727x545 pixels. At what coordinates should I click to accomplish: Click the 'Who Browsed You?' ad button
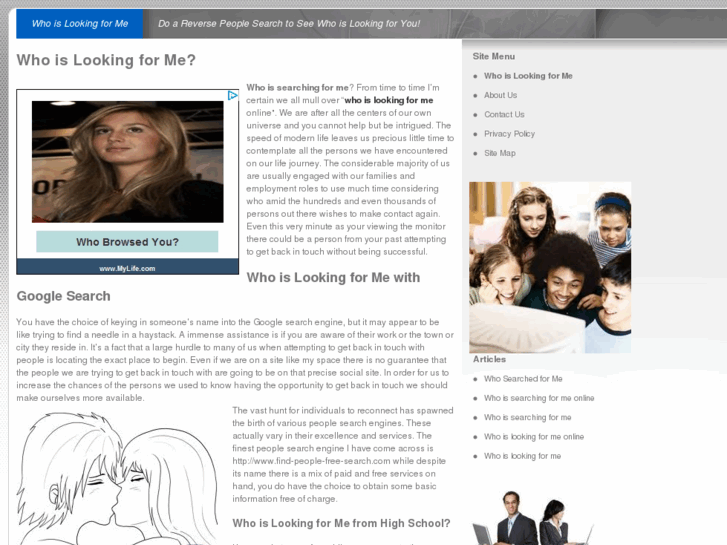(127, 242)
